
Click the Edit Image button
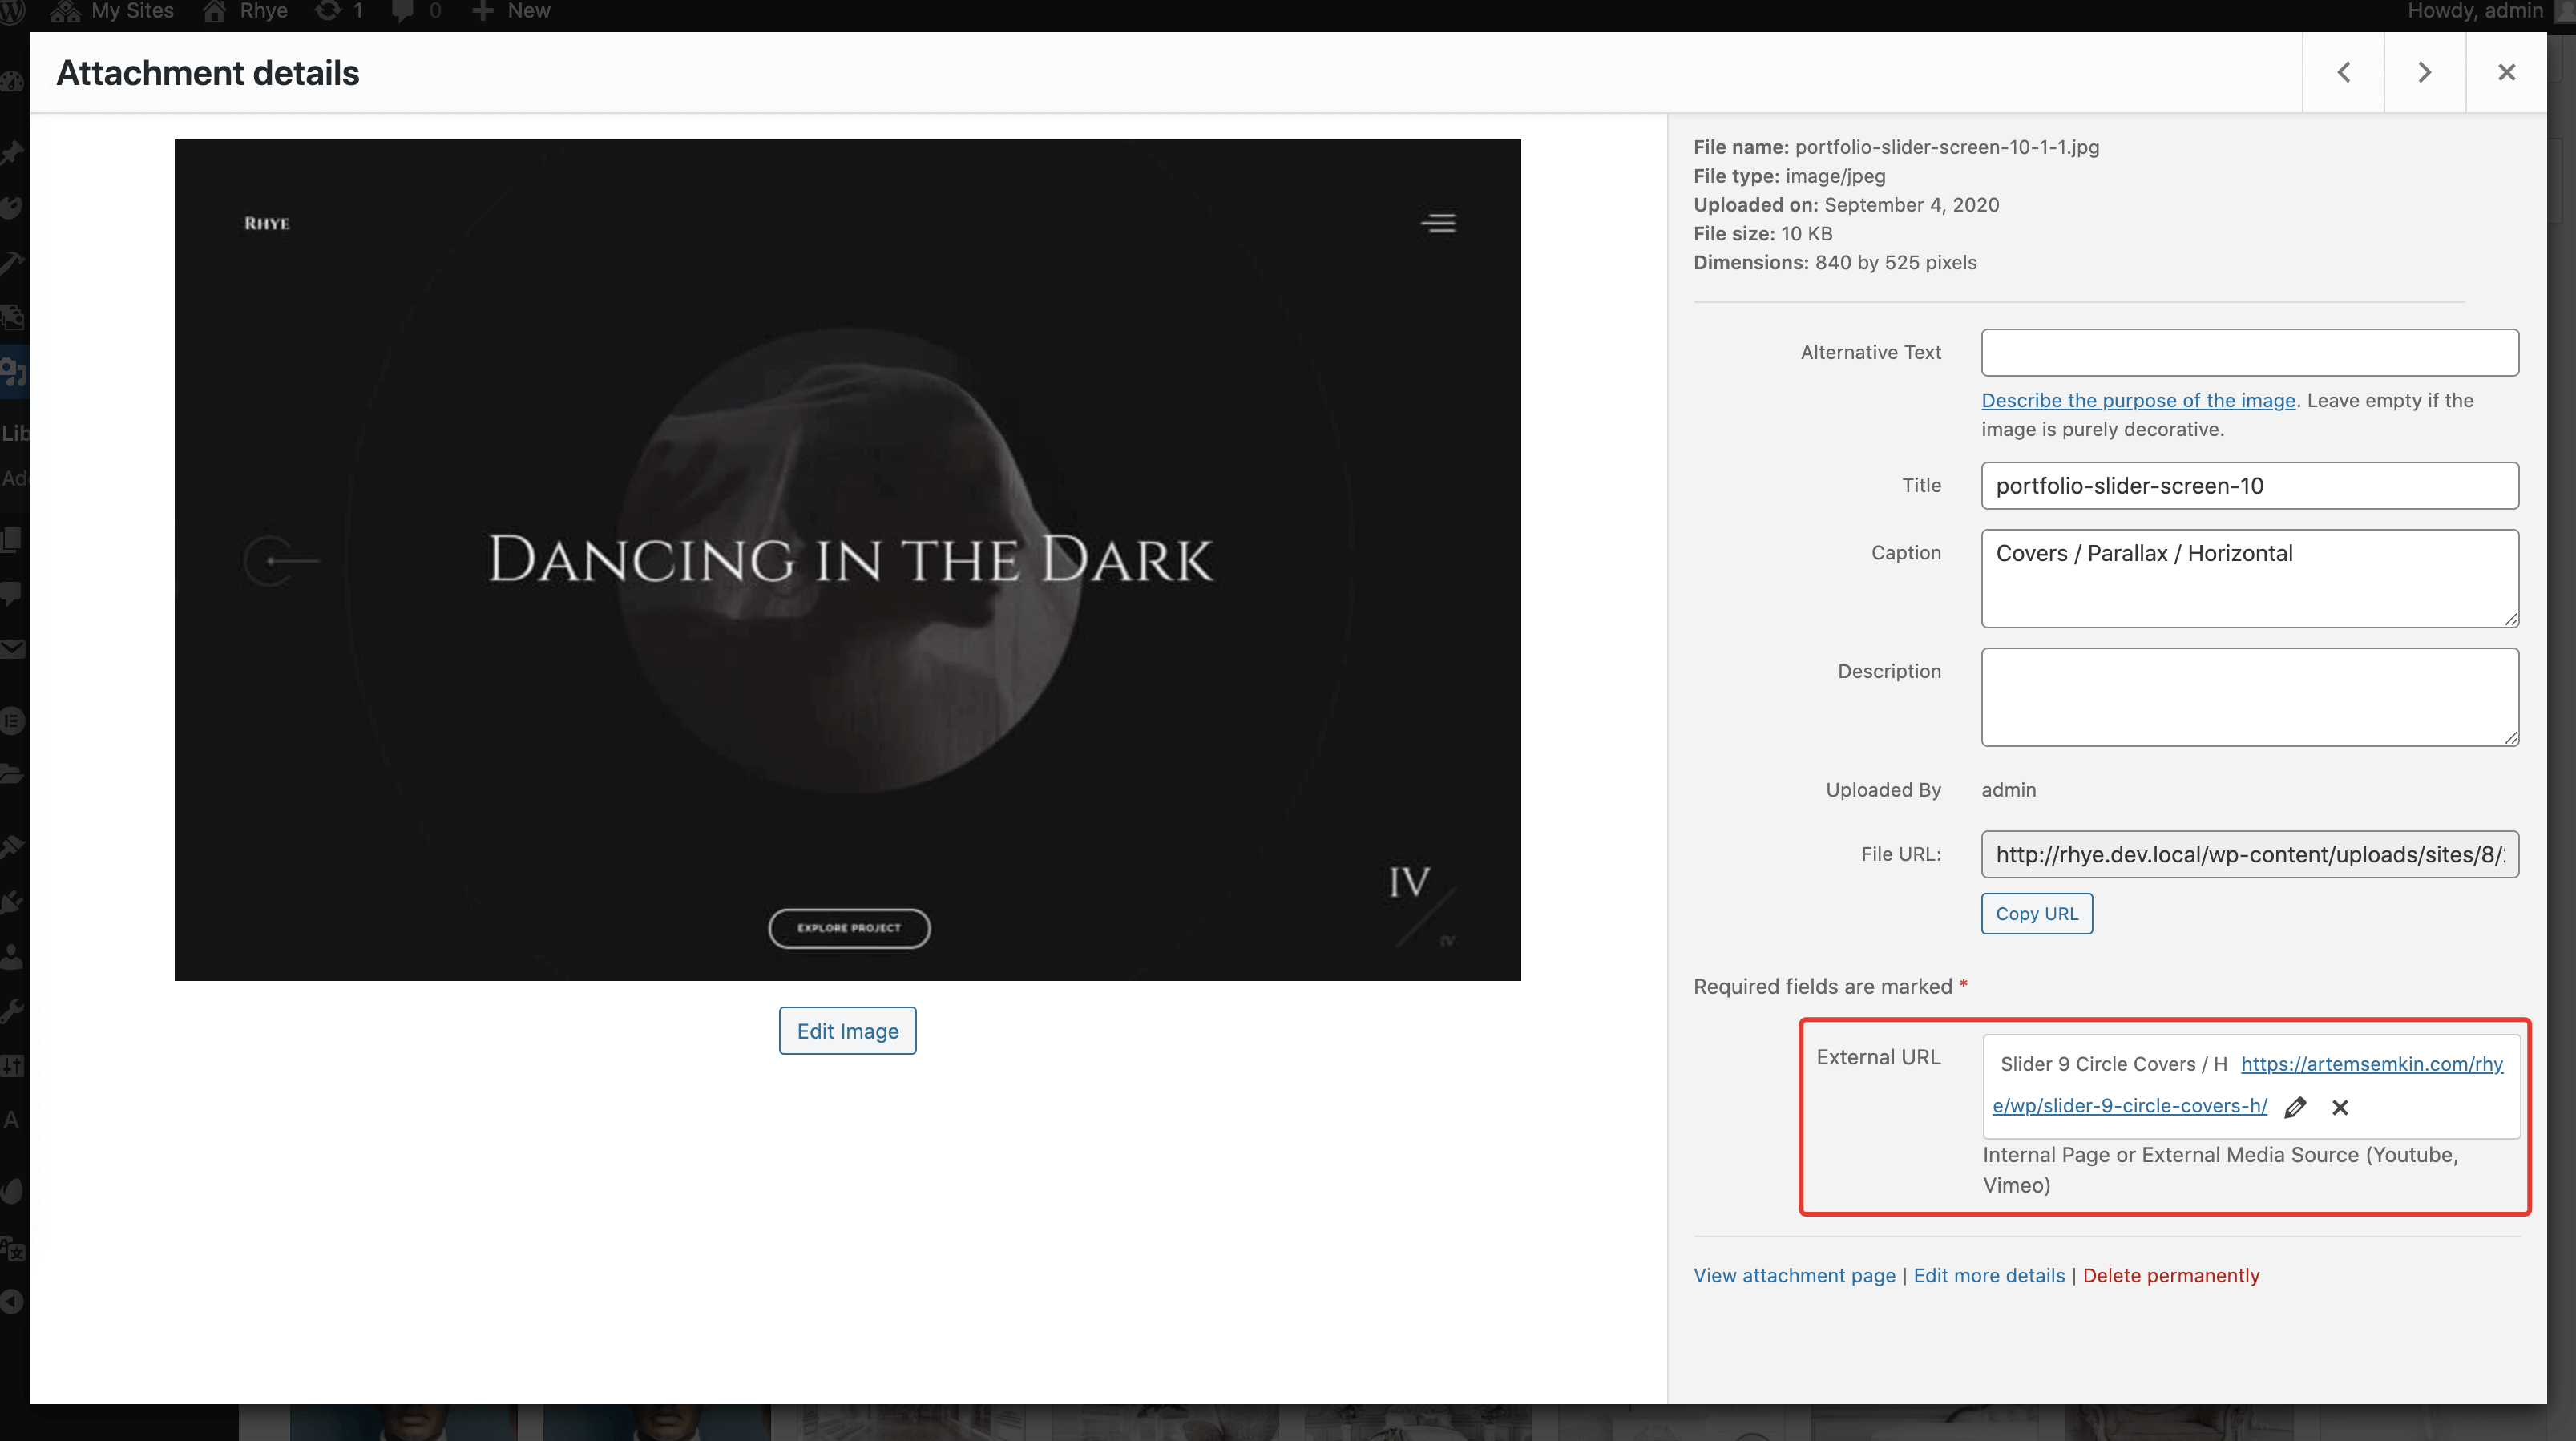847,1030
